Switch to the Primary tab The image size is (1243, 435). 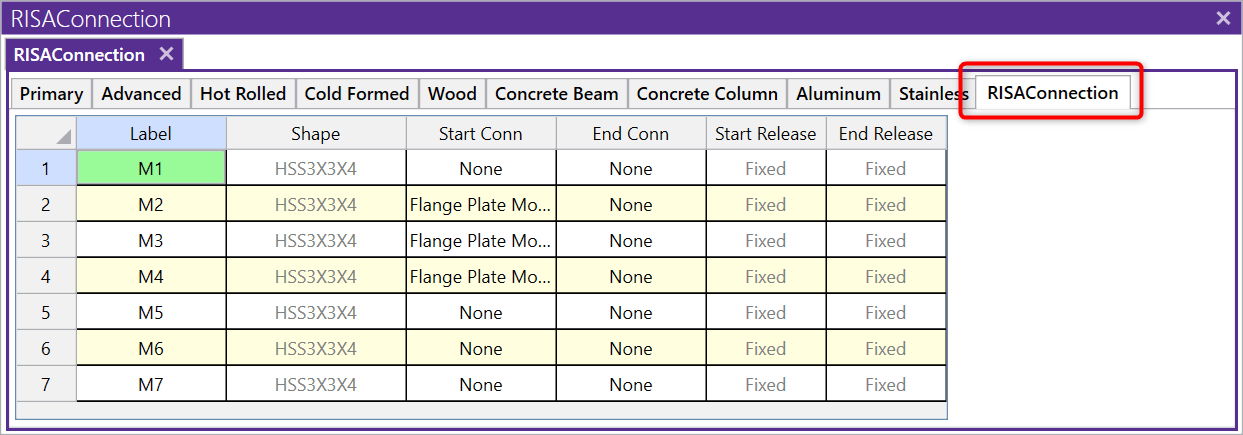coord(51,94)
